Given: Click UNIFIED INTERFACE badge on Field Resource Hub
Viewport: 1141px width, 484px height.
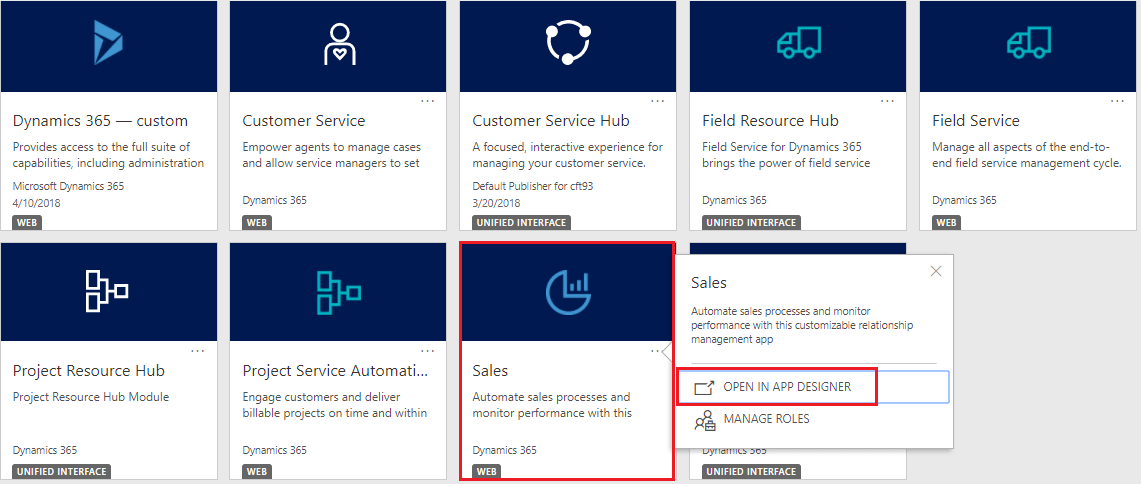Looking at the screenshot, I should pyautogui.click(x=751, y=222).
